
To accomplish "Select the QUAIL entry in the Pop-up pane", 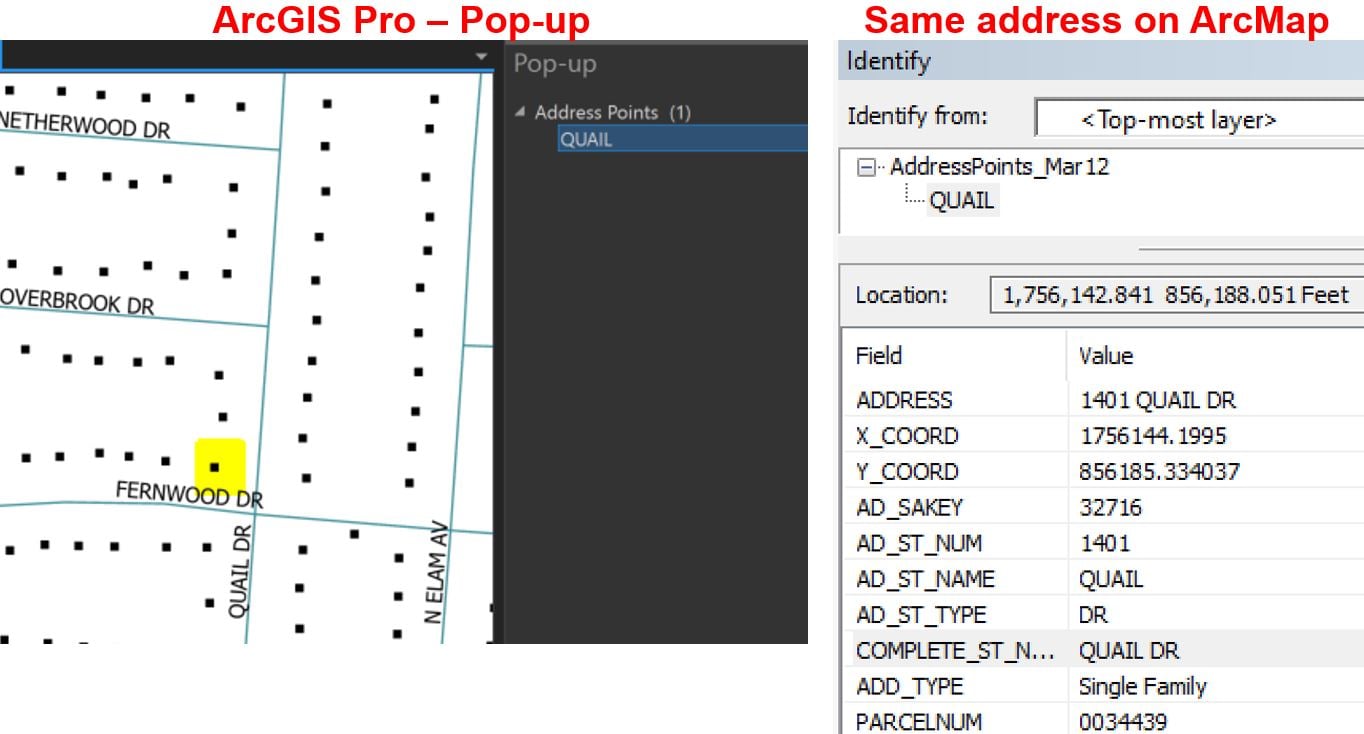I will [682, 139].
